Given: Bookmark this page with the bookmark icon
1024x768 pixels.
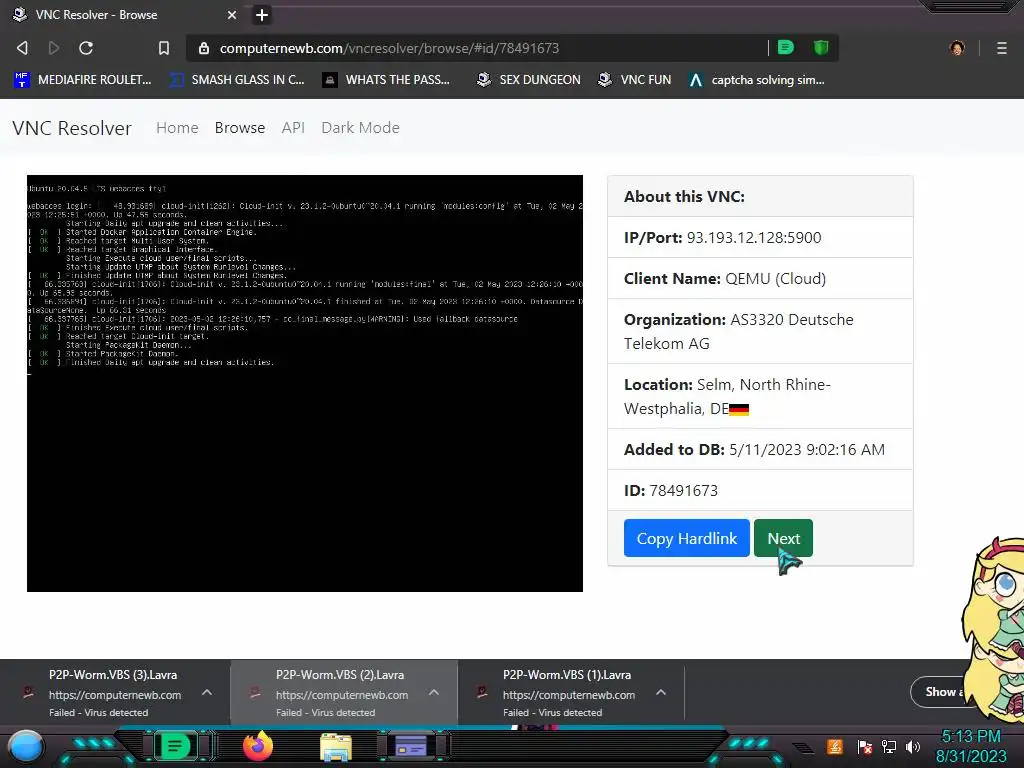Looking at the screenshot, I should (164, 48).
